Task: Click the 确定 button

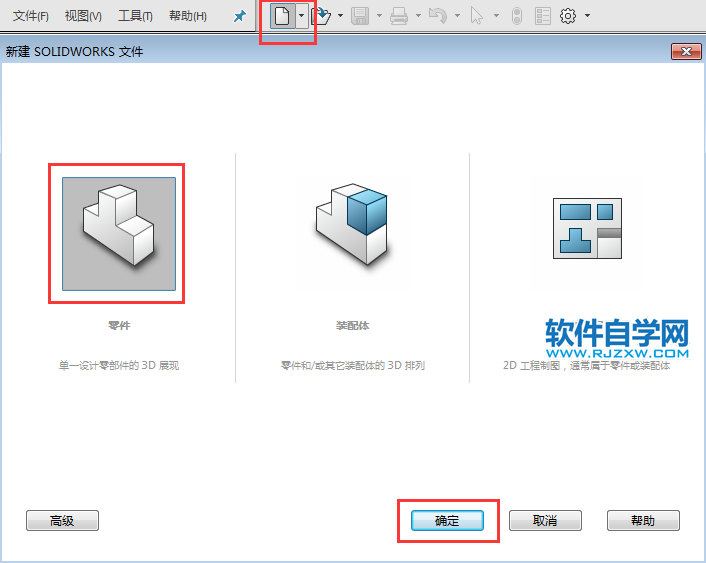Action: point(447,521)
